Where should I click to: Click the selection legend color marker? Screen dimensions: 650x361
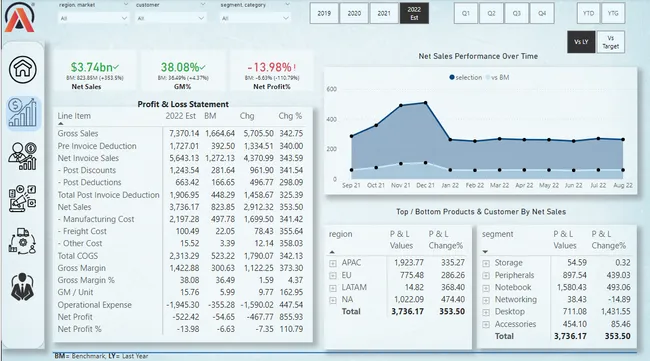pos(452,78)
